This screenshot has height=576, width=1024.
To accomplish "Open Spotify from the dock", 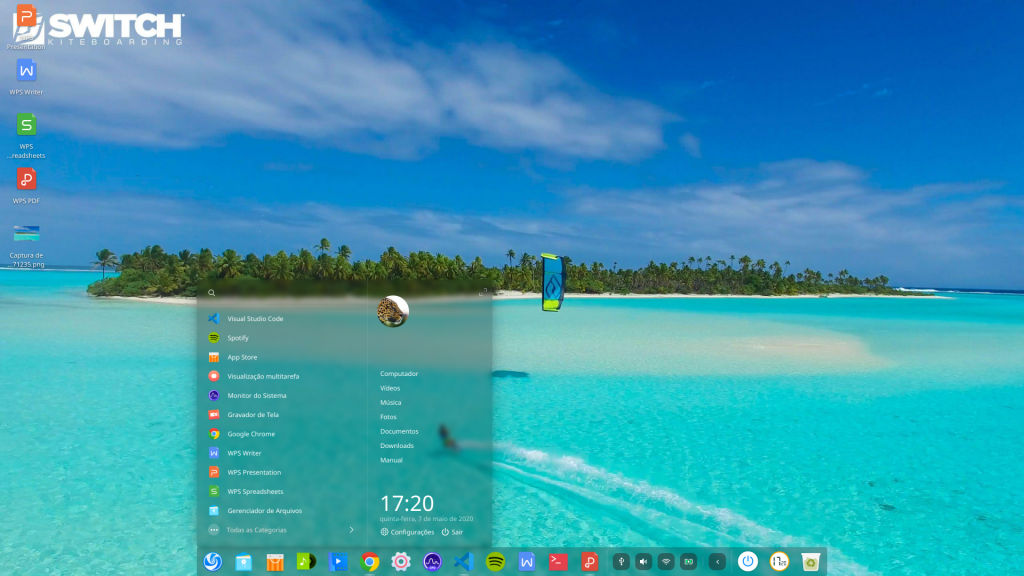I will tap(496, 562).
